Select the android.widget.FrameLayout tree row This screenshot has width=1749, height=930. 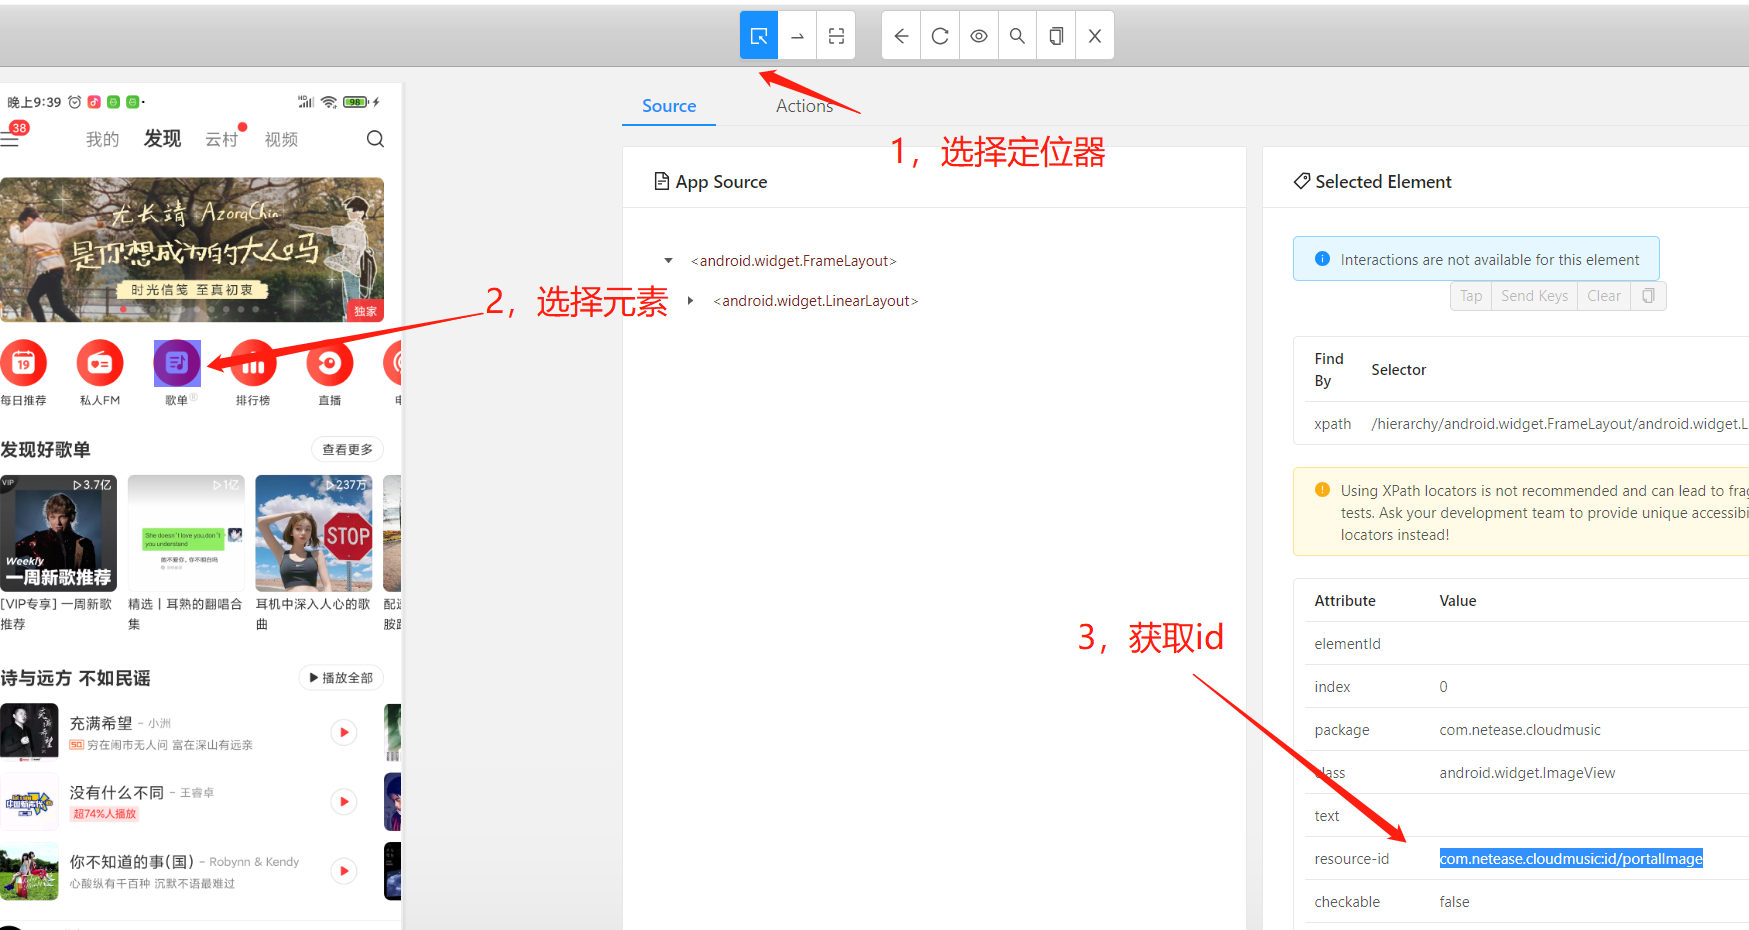(x=794, y=261)
